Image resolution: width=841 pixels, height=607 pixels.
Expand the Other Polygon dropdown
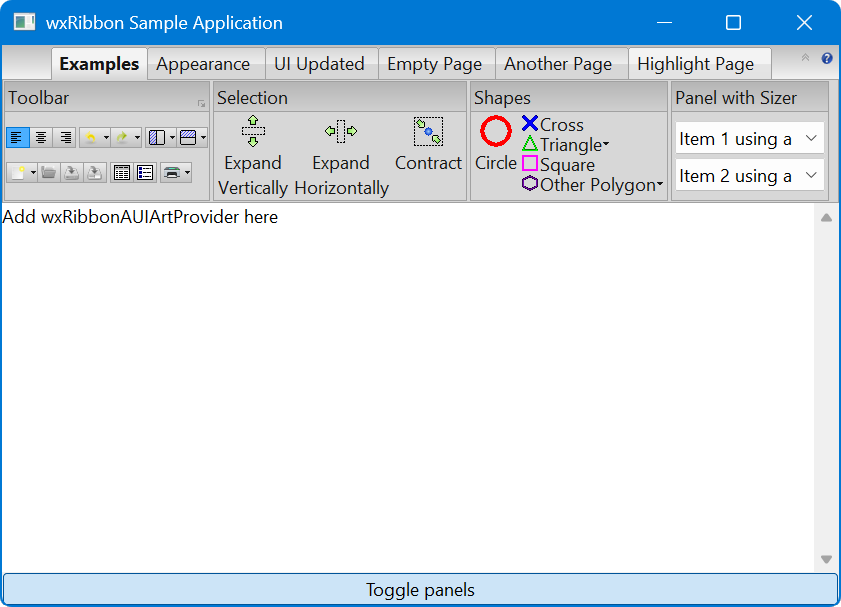click(x=660, y=185)
